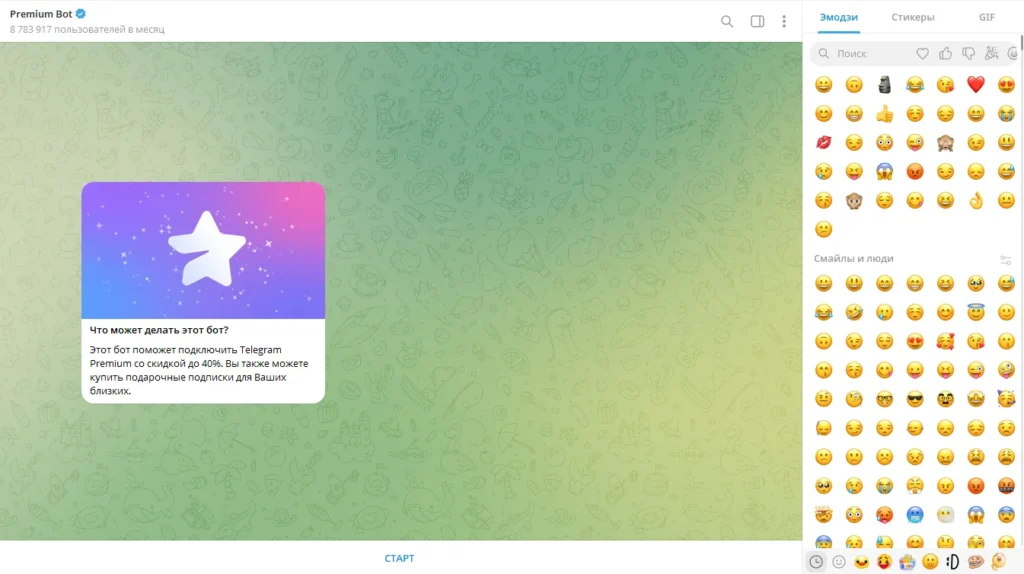Pick the rolling on floor laughing emoji

(x=854, y=312)
